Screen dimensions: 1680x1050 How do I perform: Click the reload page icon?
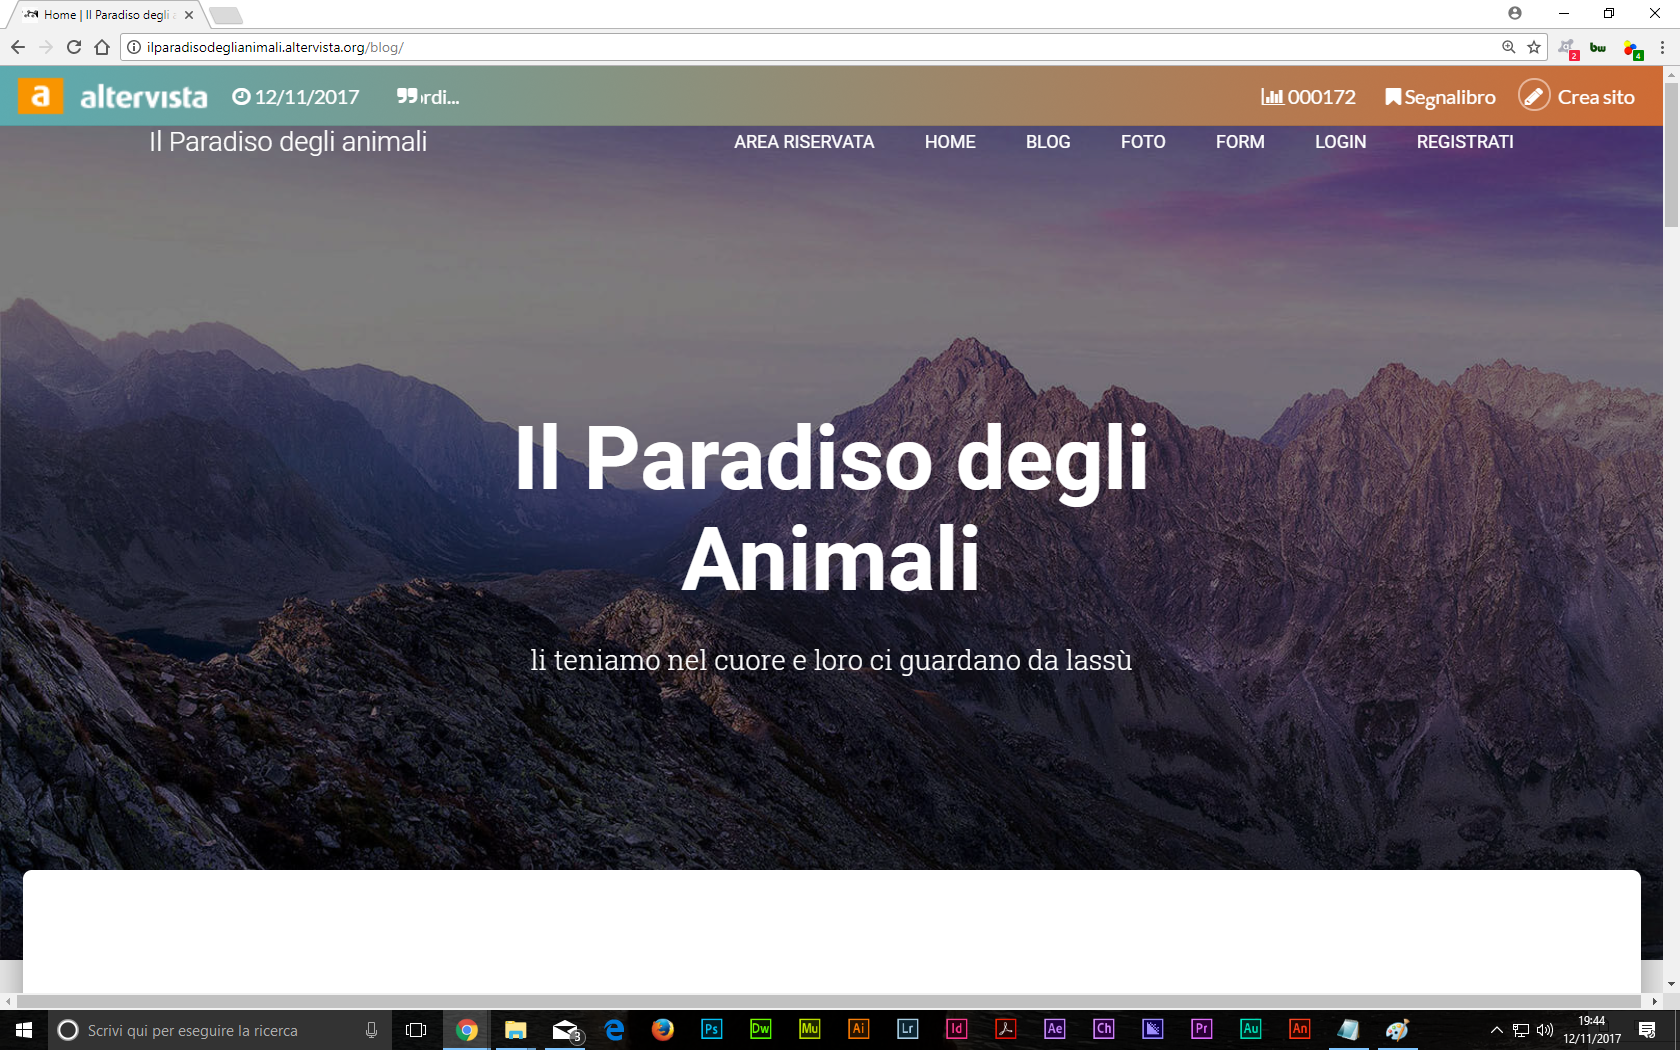[x=74, y=47]
